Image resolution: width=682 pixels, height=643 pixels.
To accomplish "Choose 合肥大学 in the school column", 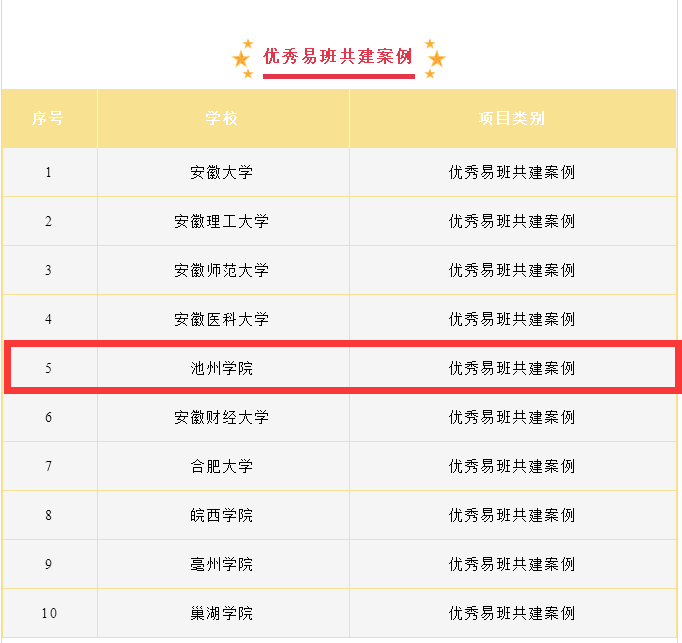I will click(x=222, y=466).
